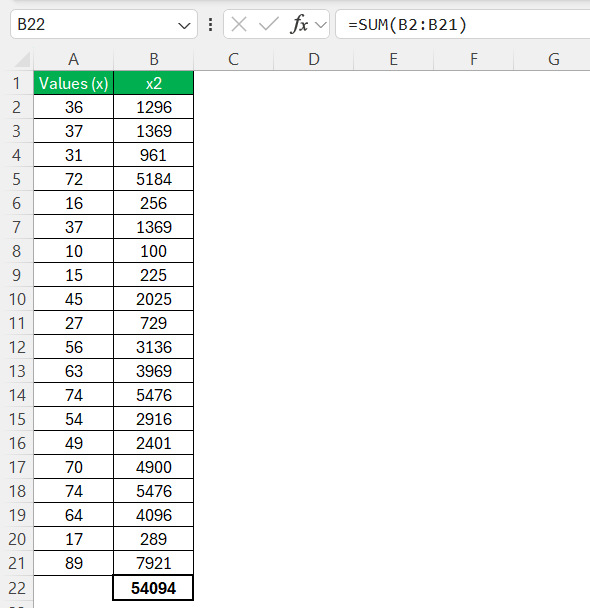
Task: Click cell with value 45
Action: [74, 299]
